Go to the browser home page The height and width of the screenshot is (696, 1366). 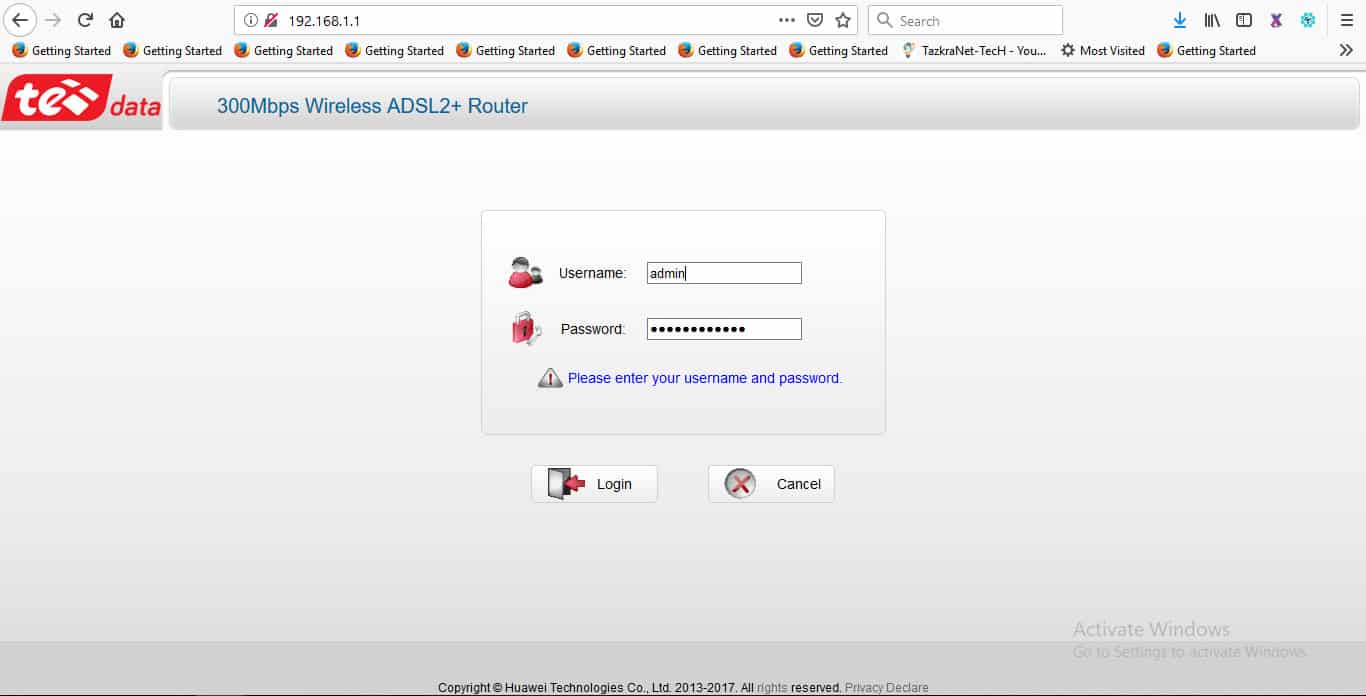click(x=116, y=19)
